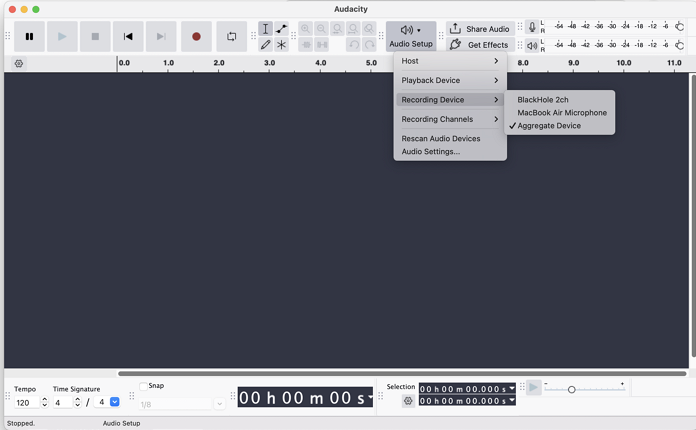Open selection end time format dropdown
Image resolution: width=696 pixels, height=430 pixels.
click(512, 400)
